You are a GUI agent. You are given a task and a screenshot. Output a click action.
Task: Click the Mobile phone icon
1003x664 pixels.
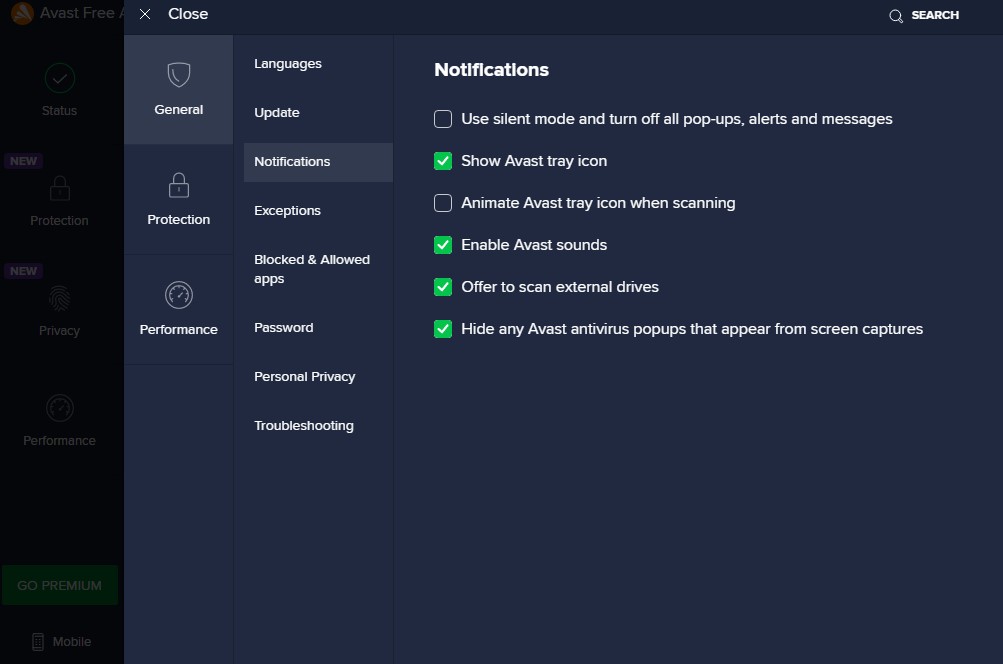tap(39, 642)
